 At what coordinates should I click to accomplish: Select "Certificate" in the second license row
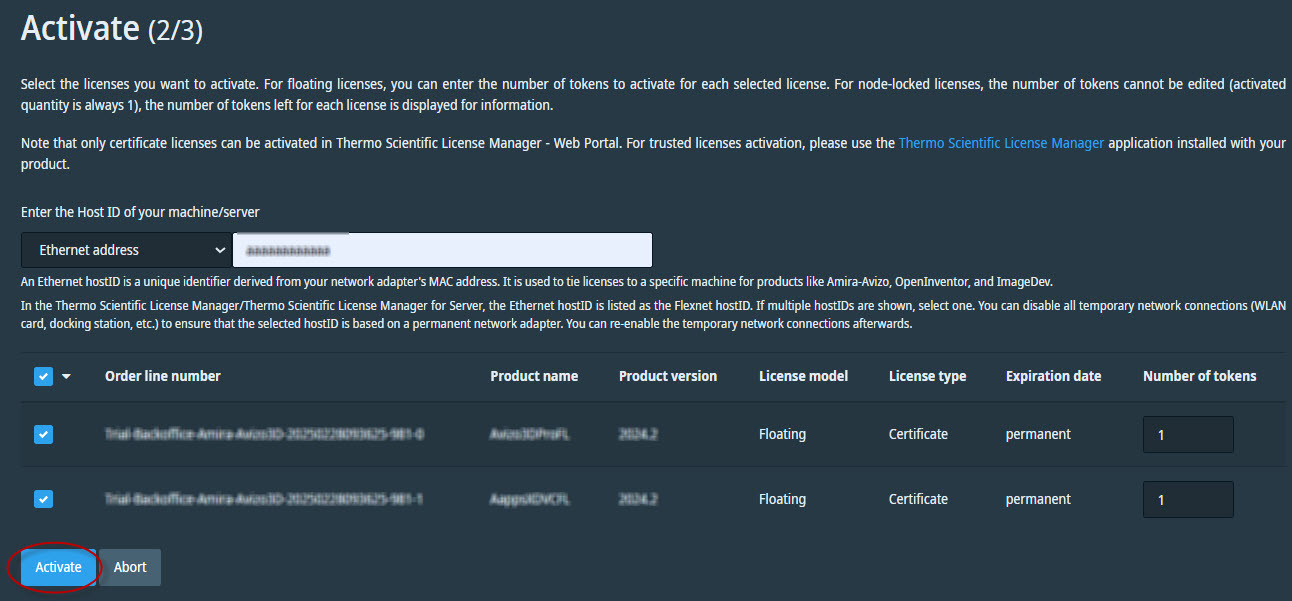pyautogui.click(x=919, y=498)
